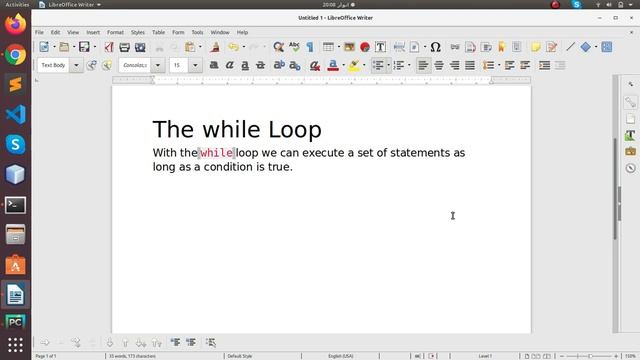The height and width of the screenshot is (360, 640).
Task: Launch Firefox from the dock
Action: click(16, 24)
